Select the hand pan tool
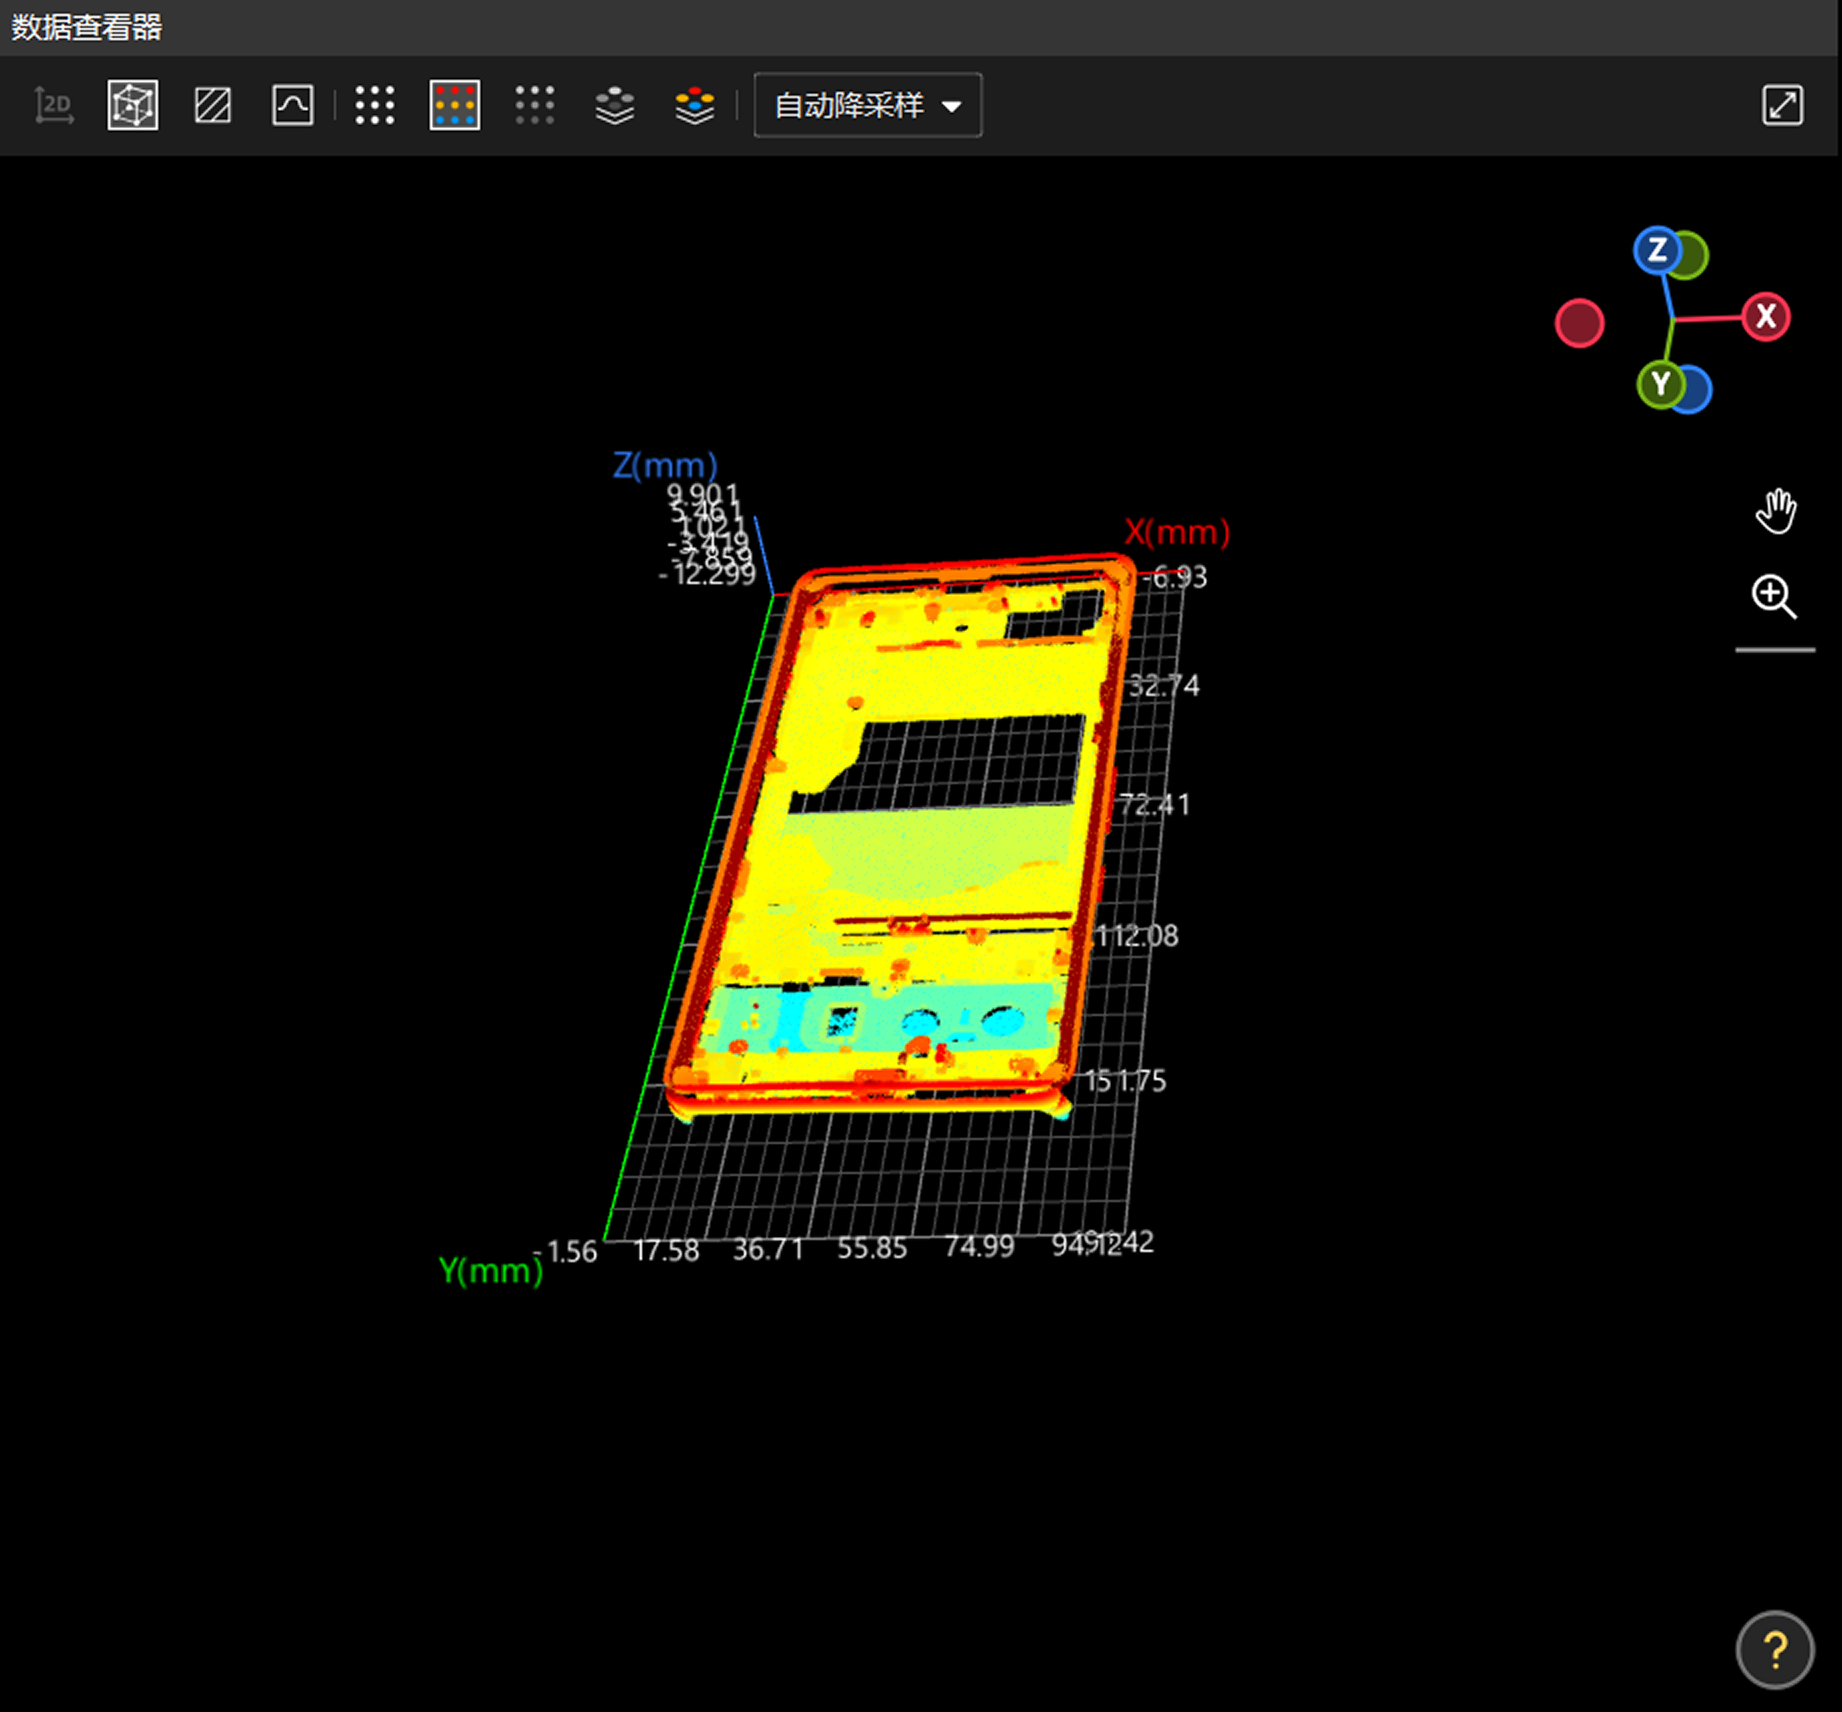This screenshot has width=1842, height=1712. pyautogui.click(x=1776, y=512)
